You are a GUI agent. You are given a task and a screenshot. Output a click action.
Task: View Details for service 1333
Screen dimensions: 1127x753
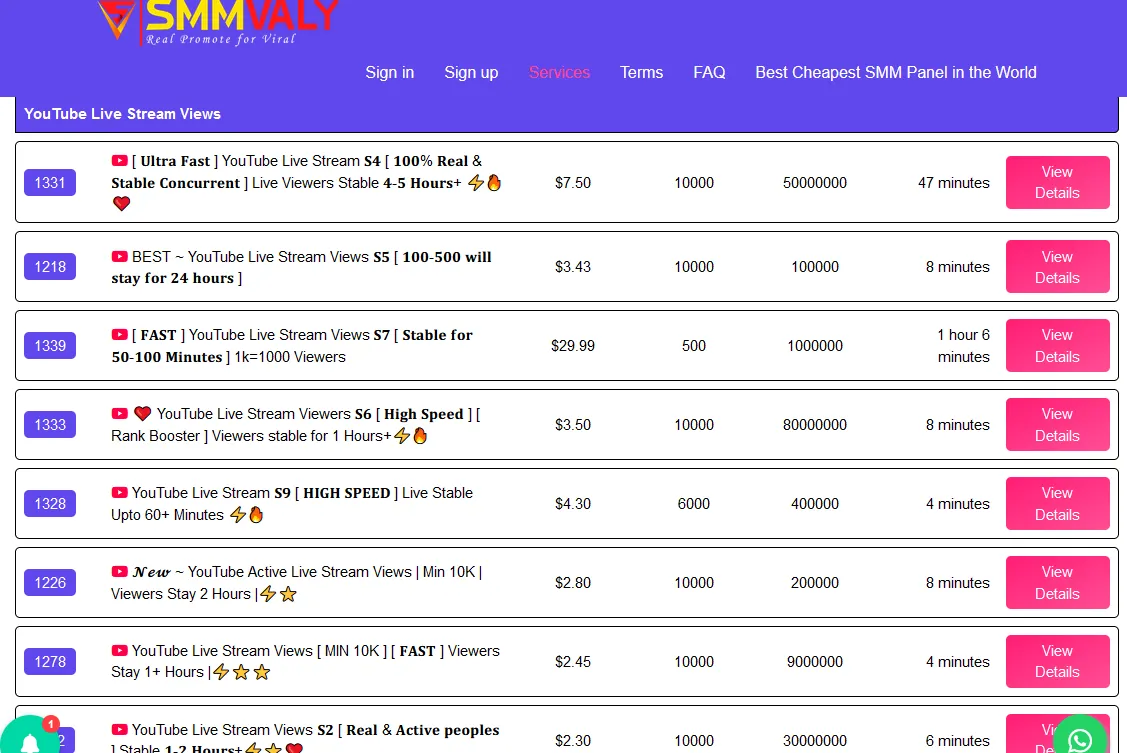click(x=1057, y=425)
